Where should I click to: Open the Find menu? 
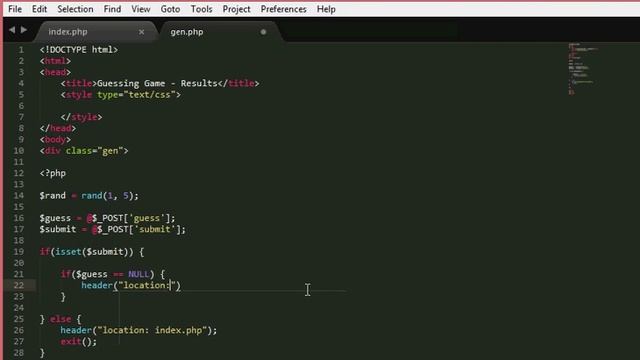[112, 9]
